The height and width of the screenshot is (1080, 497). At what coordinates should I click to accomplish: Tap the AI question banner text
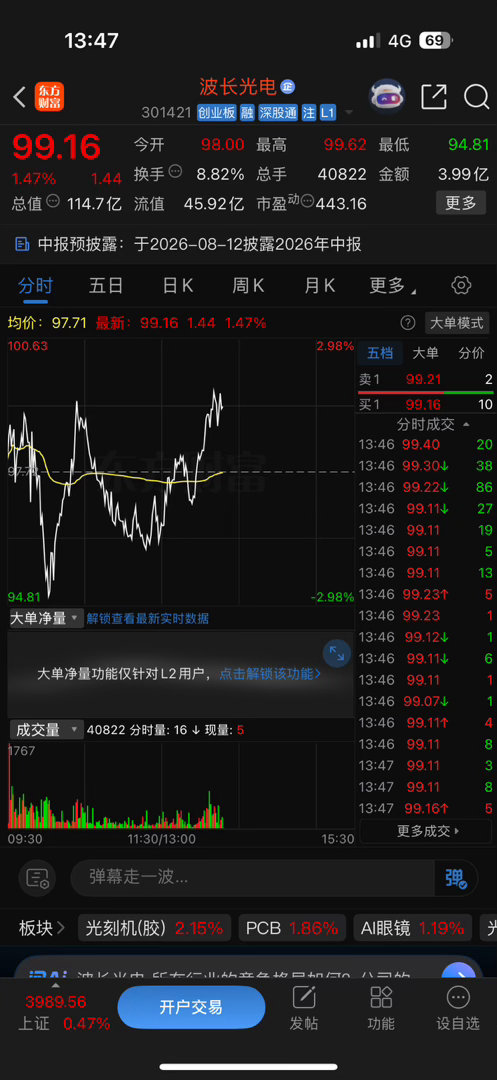click(x=244, y=975)
